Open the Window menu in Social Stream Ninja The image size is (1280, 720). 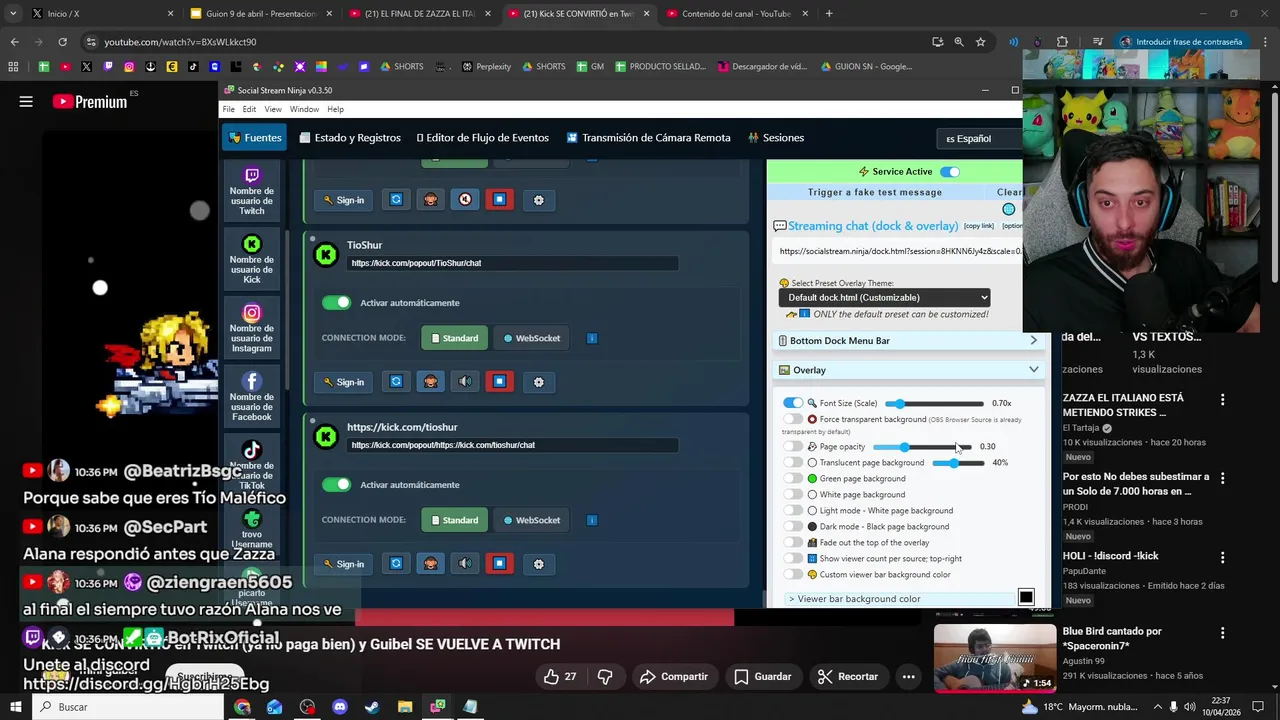(304, 109)
